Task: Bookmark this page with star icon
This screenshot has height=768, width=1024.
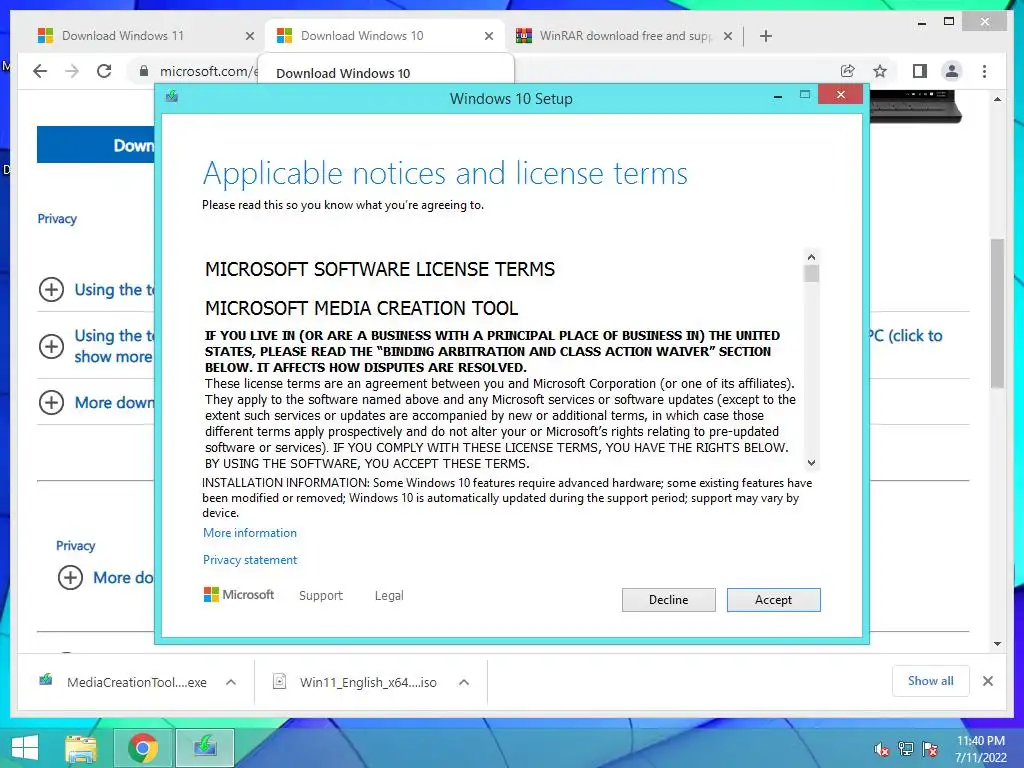Action: 880,71
